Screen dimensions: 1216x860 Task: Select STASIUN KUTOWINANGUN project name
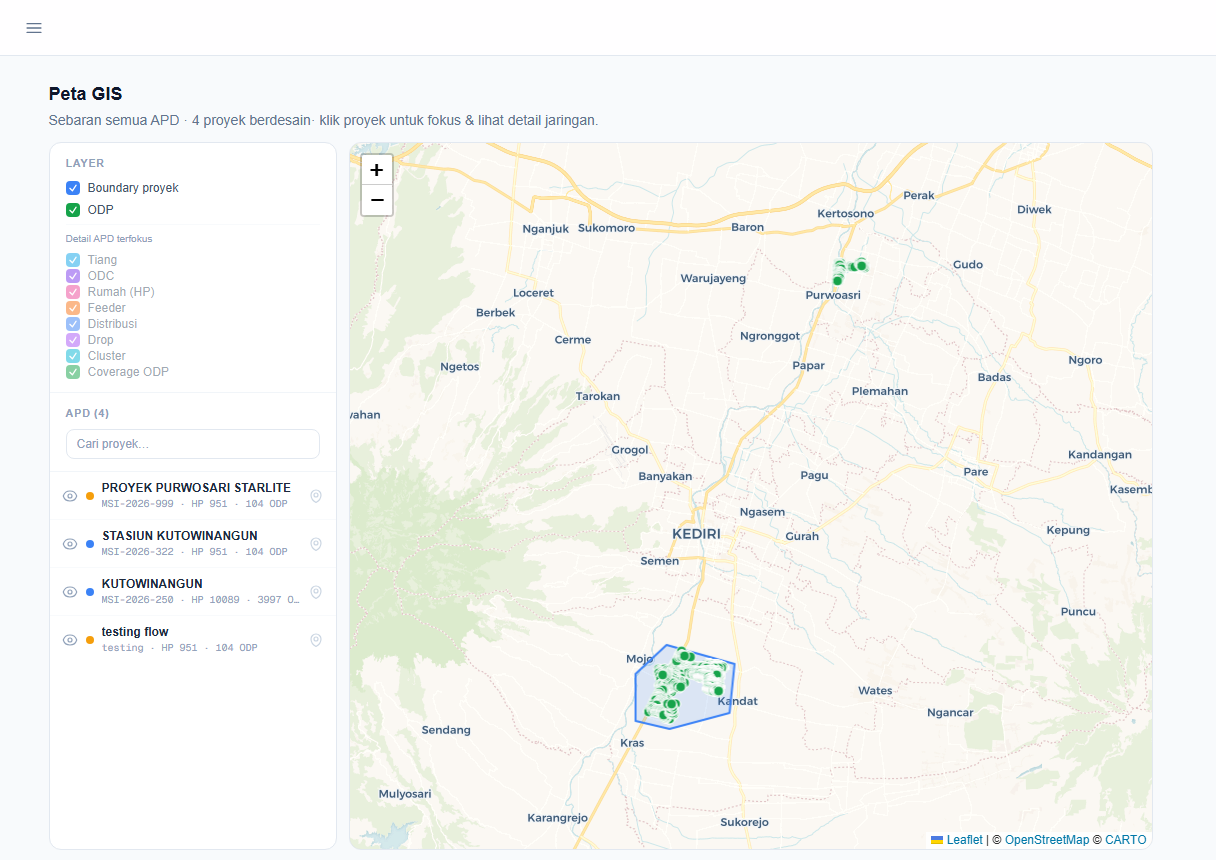(x=180, y=536)
